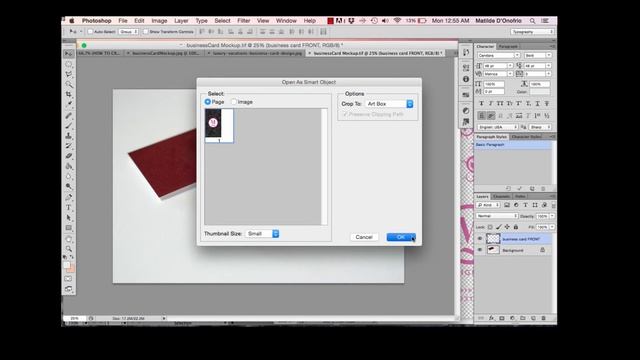Select Basic Paragraph style row

tap(513, 145)
